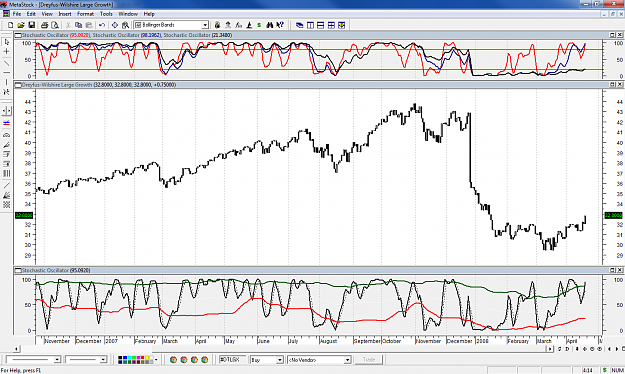Open the No Vendor dropdown
The height and width of the screenshot is (374, 625).
coord(347,360)
